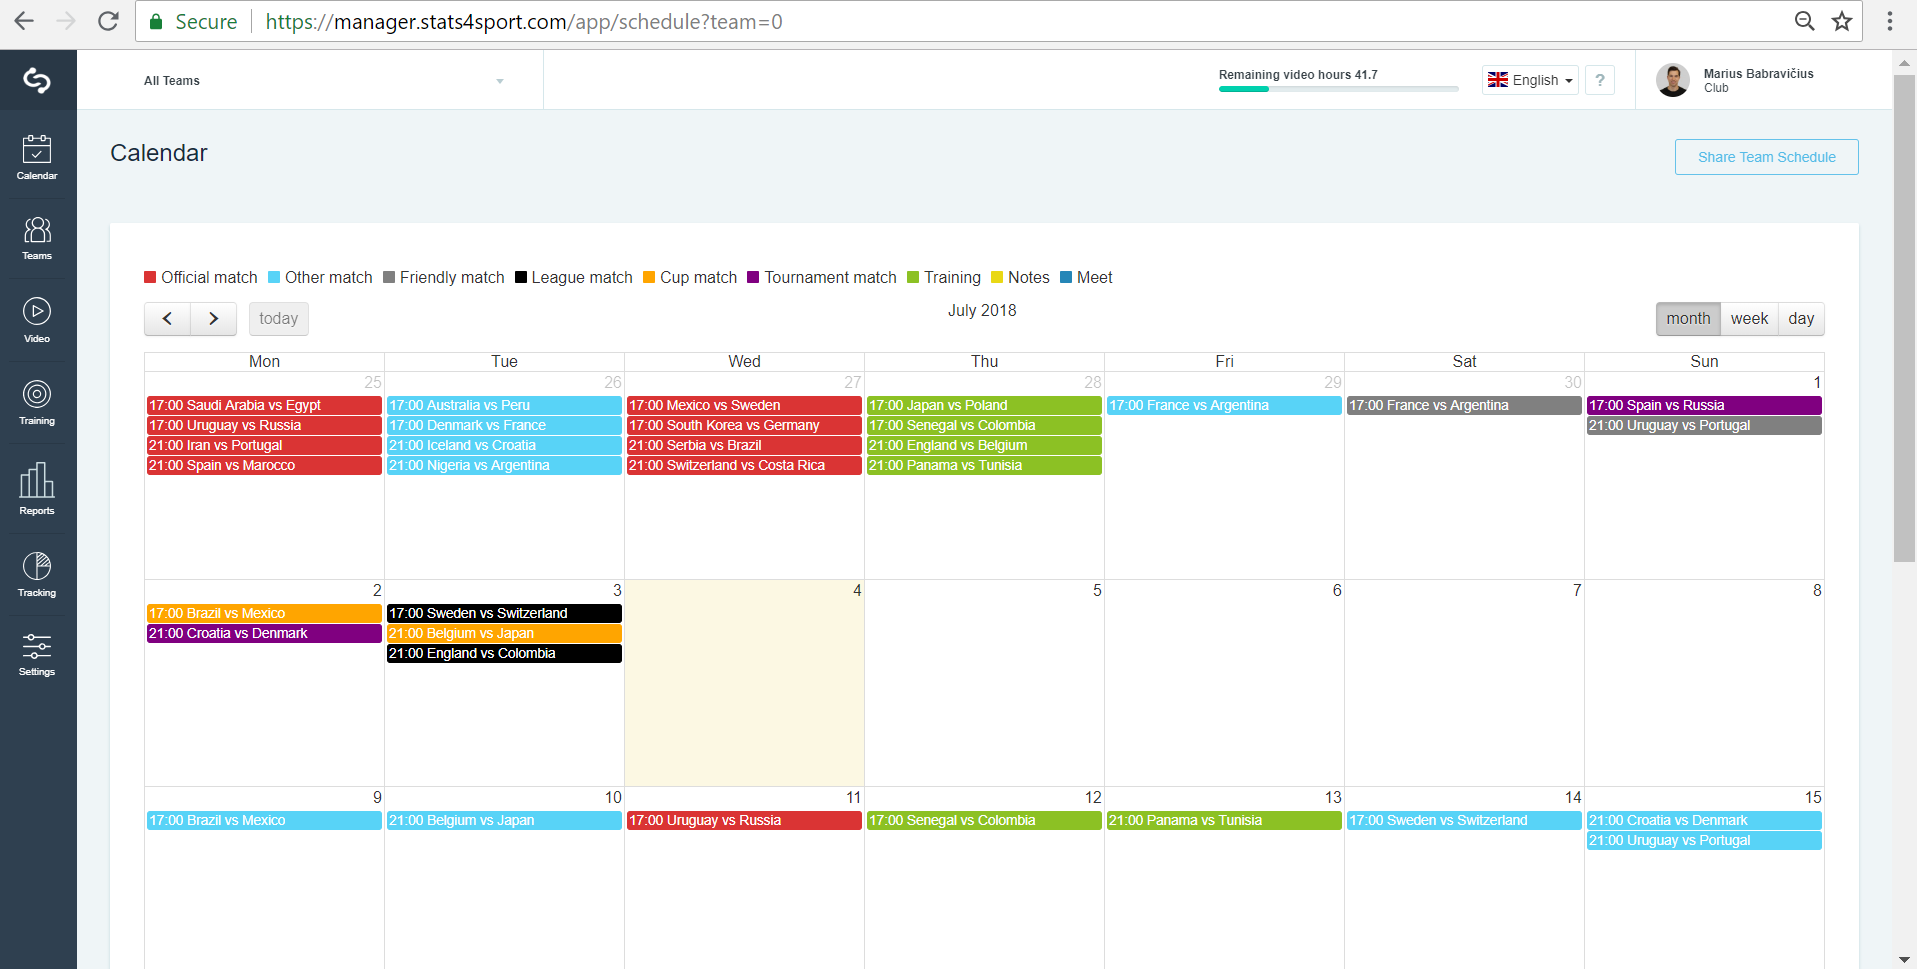The width and height of the screenshot is (1917, 969).
Task: Reload the page with refresh icon
Action: click(108, 21)
